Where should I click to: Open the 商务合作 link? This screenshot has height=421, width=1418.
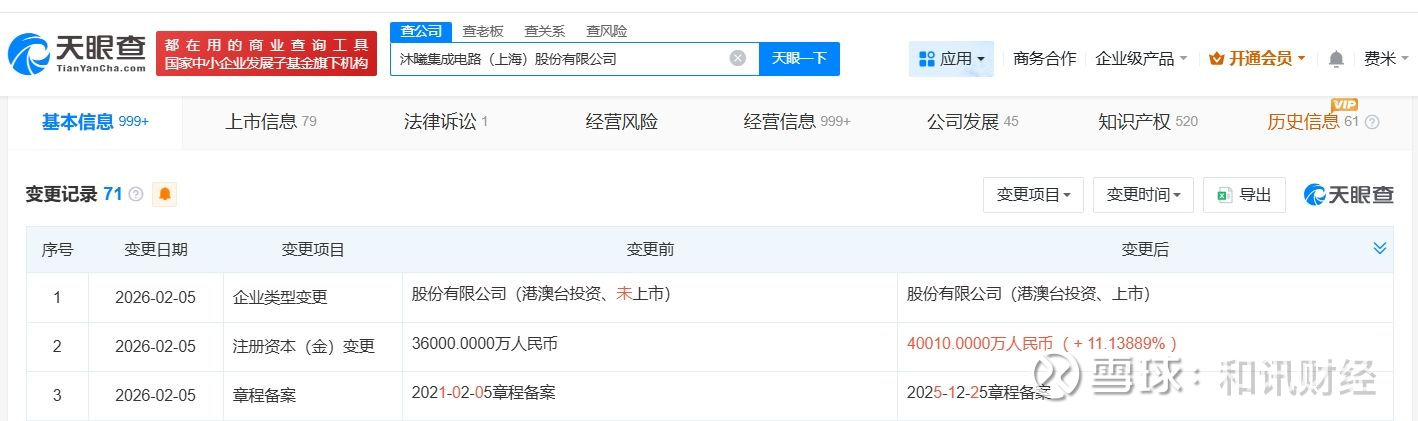[x=1044, y=59]
